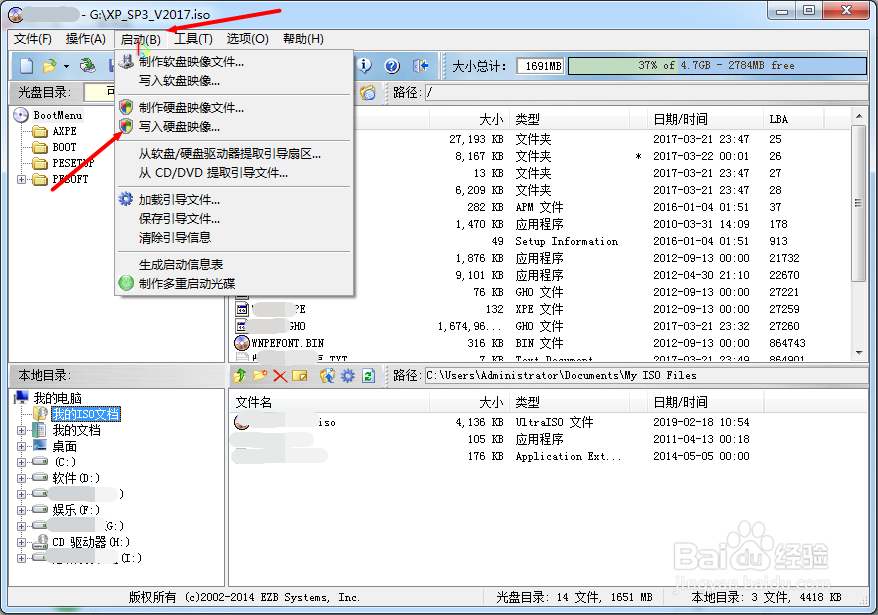Click the Open file folder icon

tap(50, 66)
